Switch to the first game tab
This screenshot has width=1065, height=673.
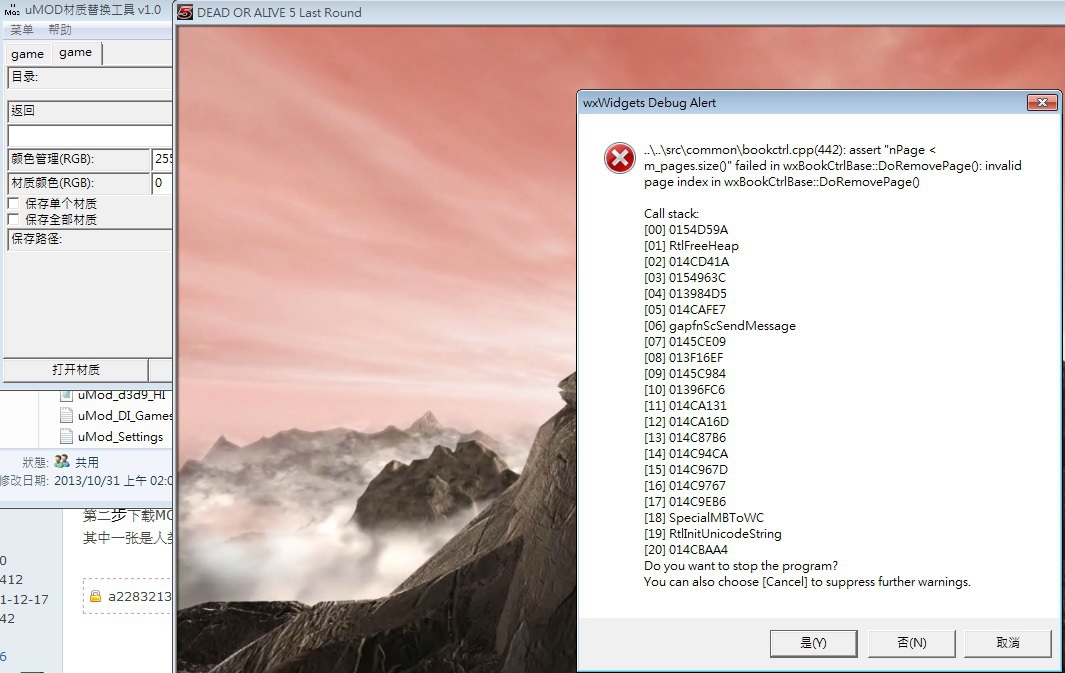coord(28,54)
